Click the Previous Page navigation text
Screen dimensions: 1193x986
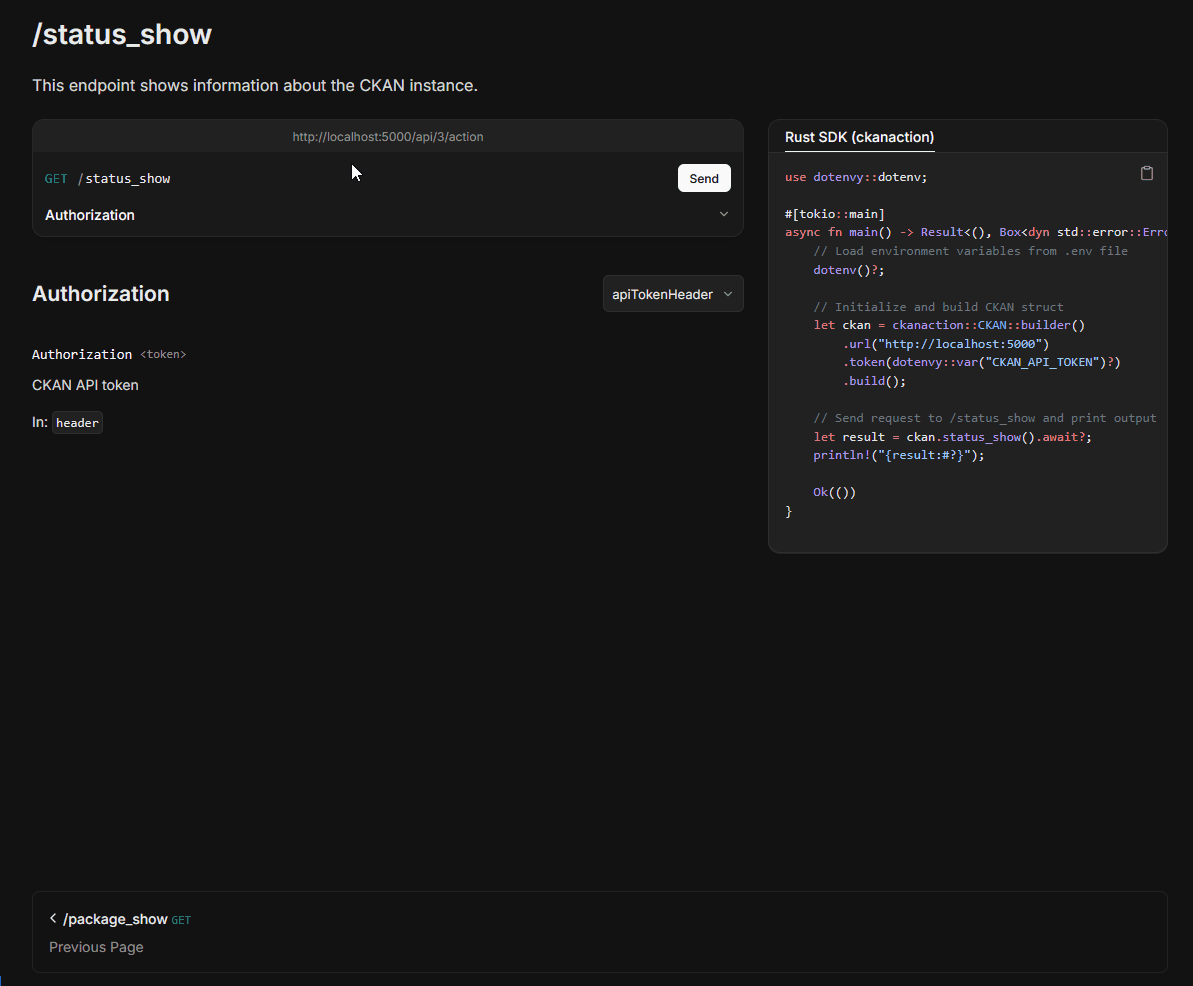click(96, 947)
